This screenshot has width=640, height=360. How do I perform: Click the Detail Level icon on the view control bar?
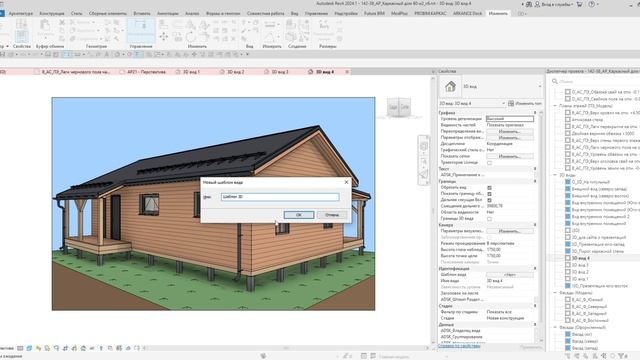tap(20, 348)
